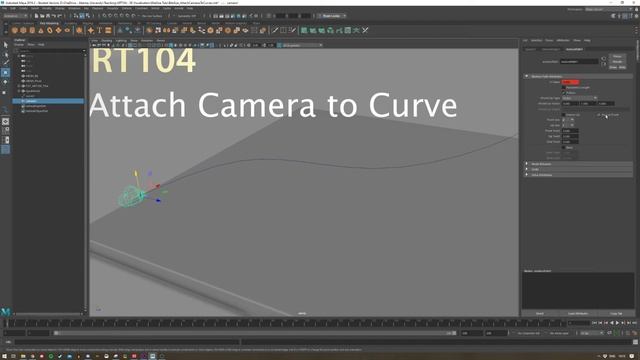
Task: Click the red U Value field
Action: click(570, 82)
